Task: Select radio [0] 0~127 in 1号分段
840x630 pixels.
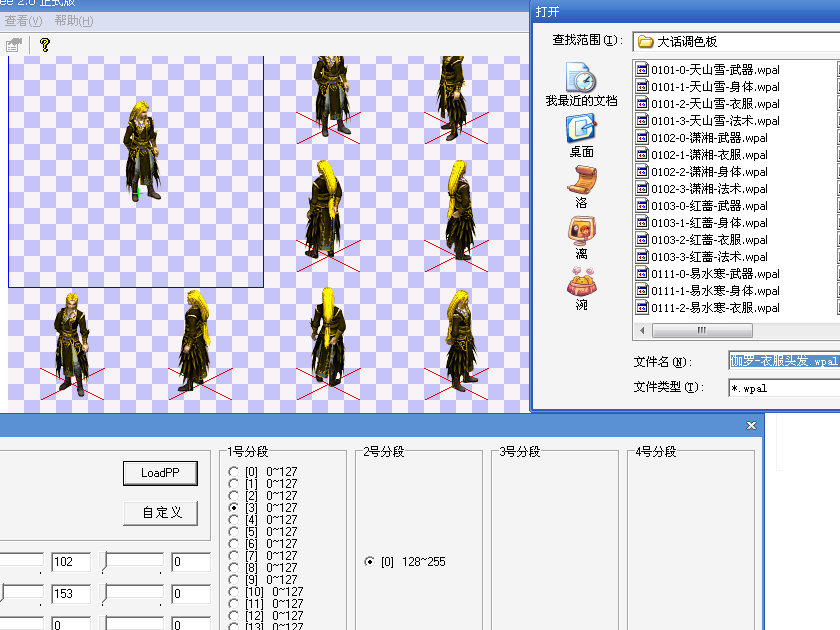Action: [x=233, y=471]
